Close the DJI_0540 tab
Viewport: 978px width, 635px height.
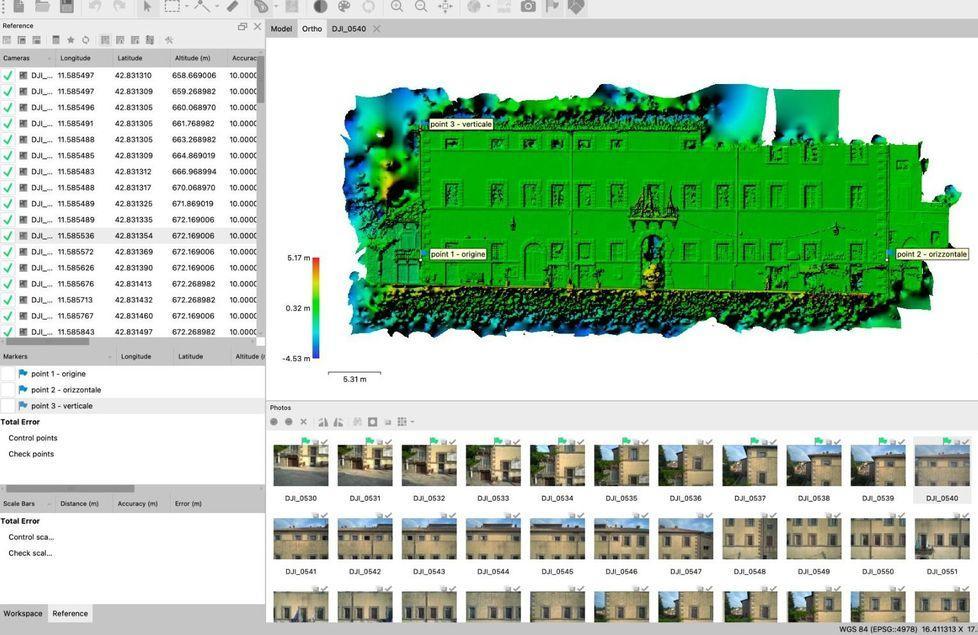click(377, 29)
